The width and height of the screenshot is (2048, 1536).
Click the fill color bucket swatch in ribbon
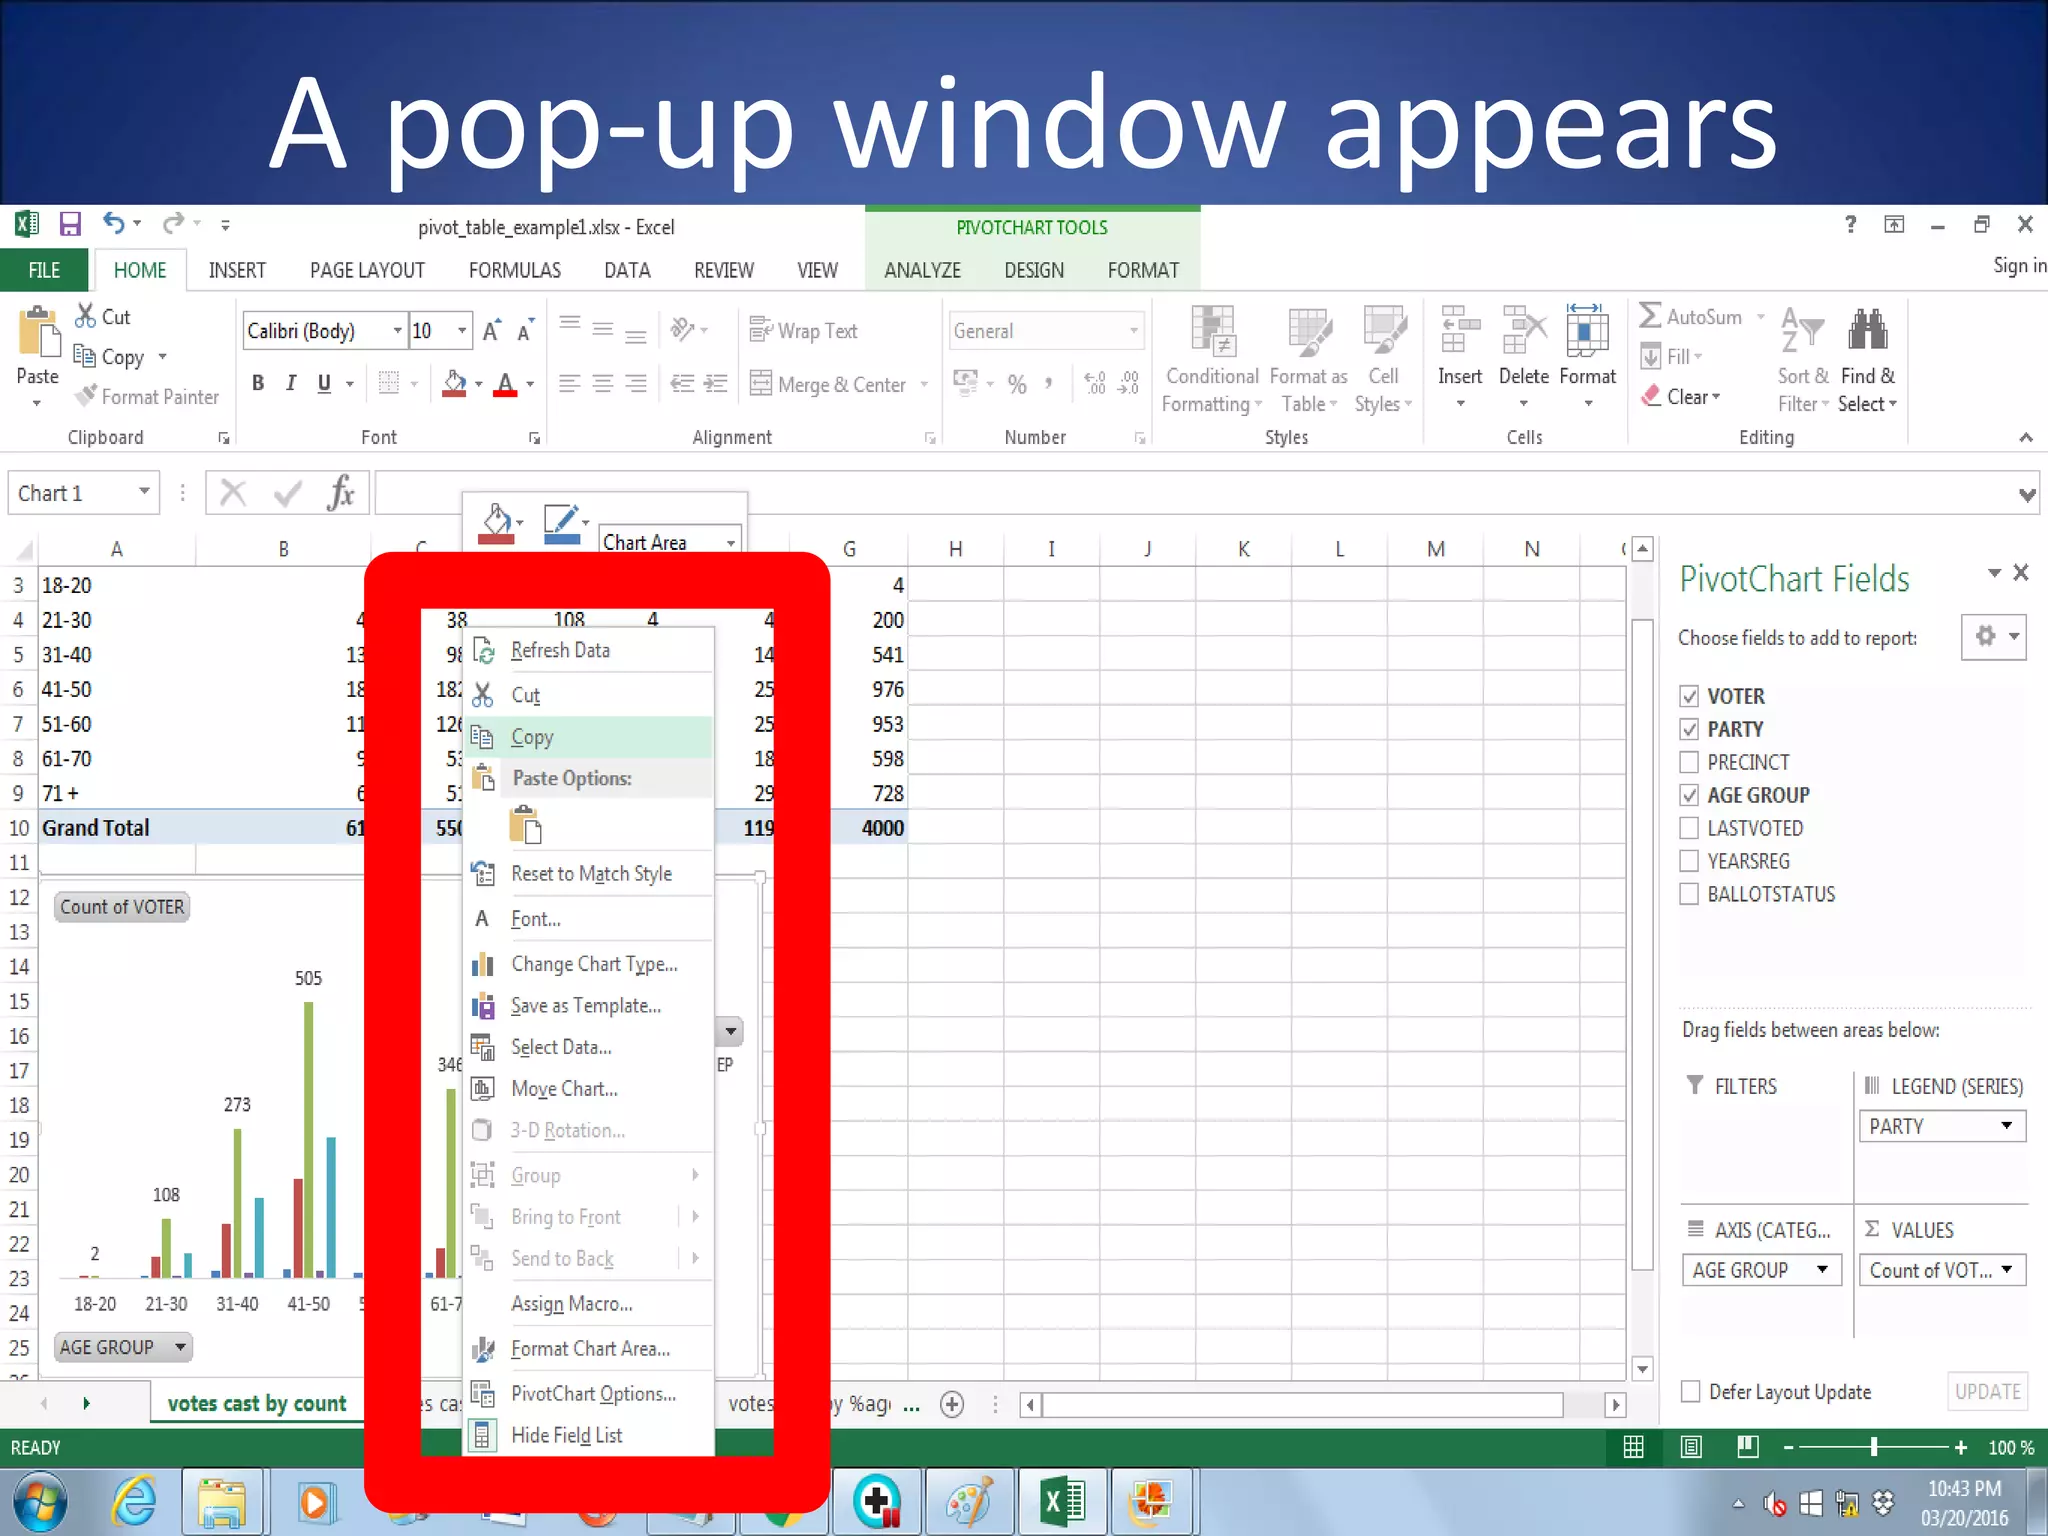(455, 384)
